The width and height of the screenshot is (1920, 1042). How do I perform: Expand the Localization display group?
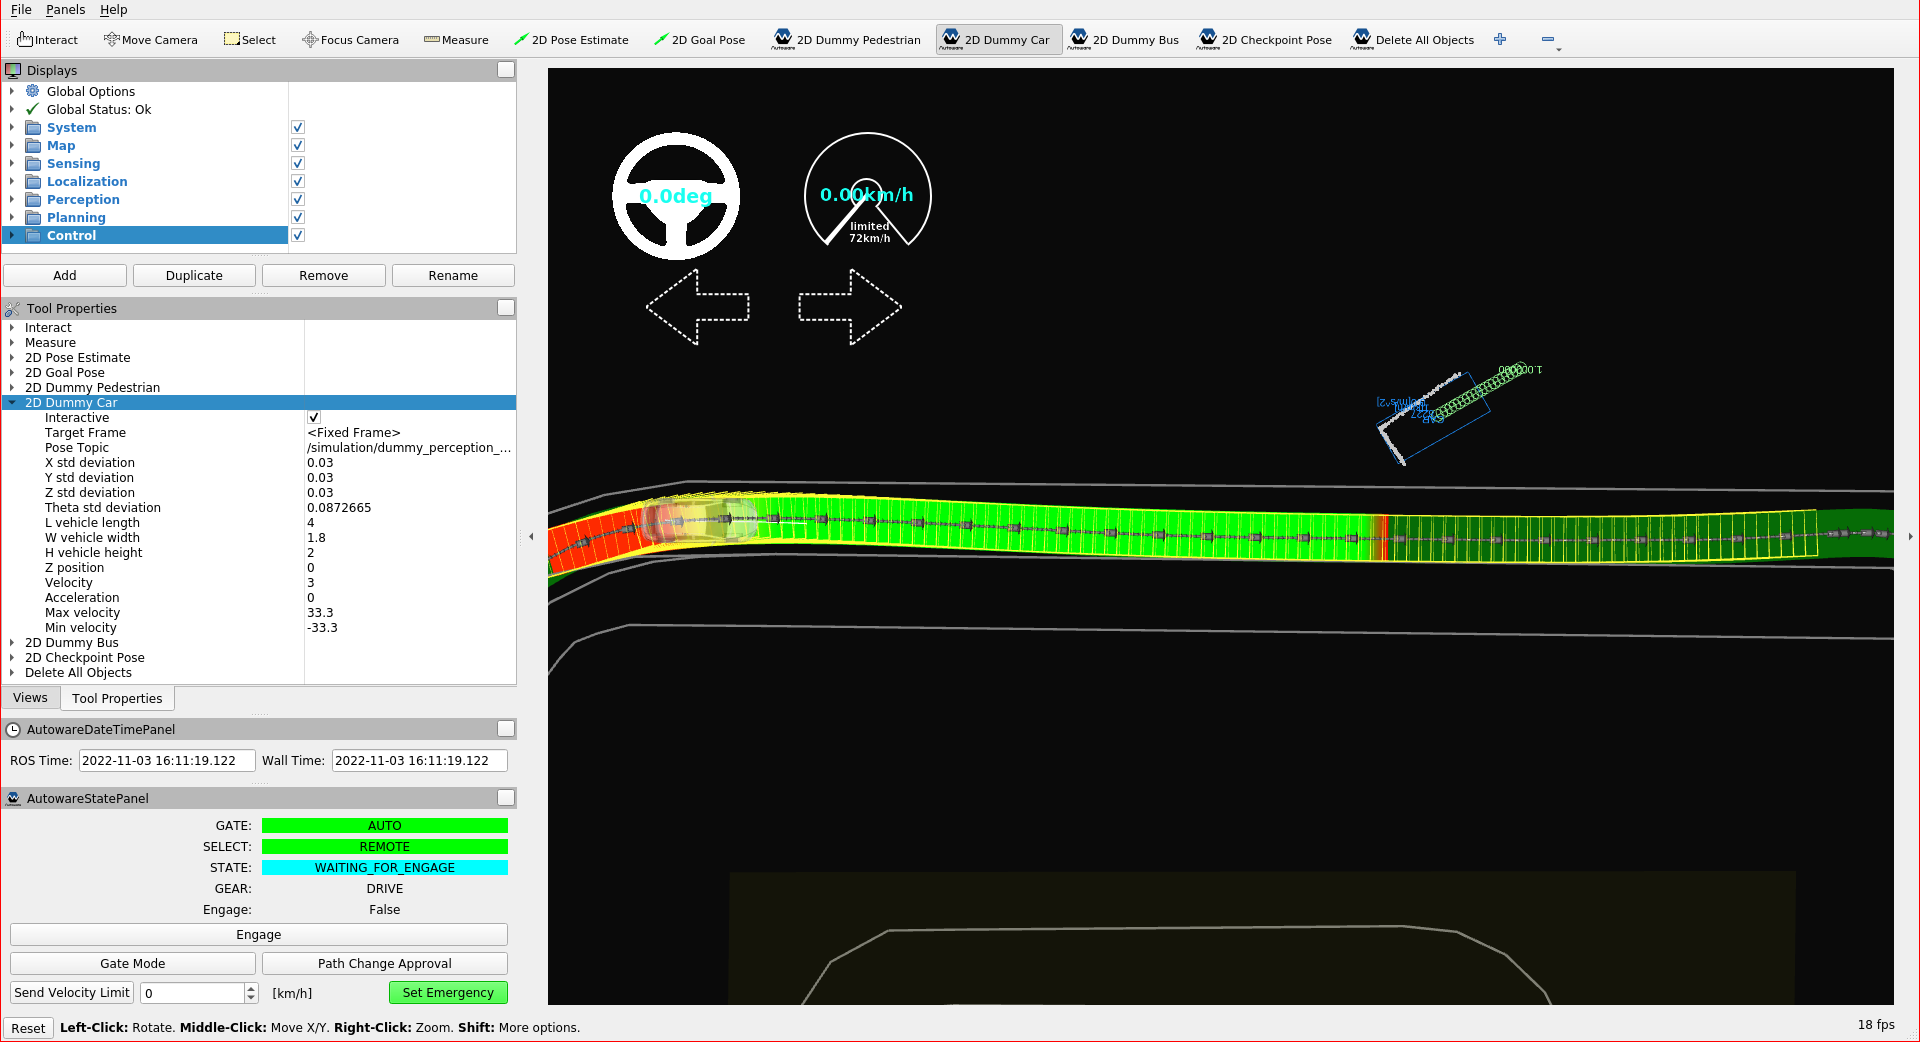click(11, 181)
